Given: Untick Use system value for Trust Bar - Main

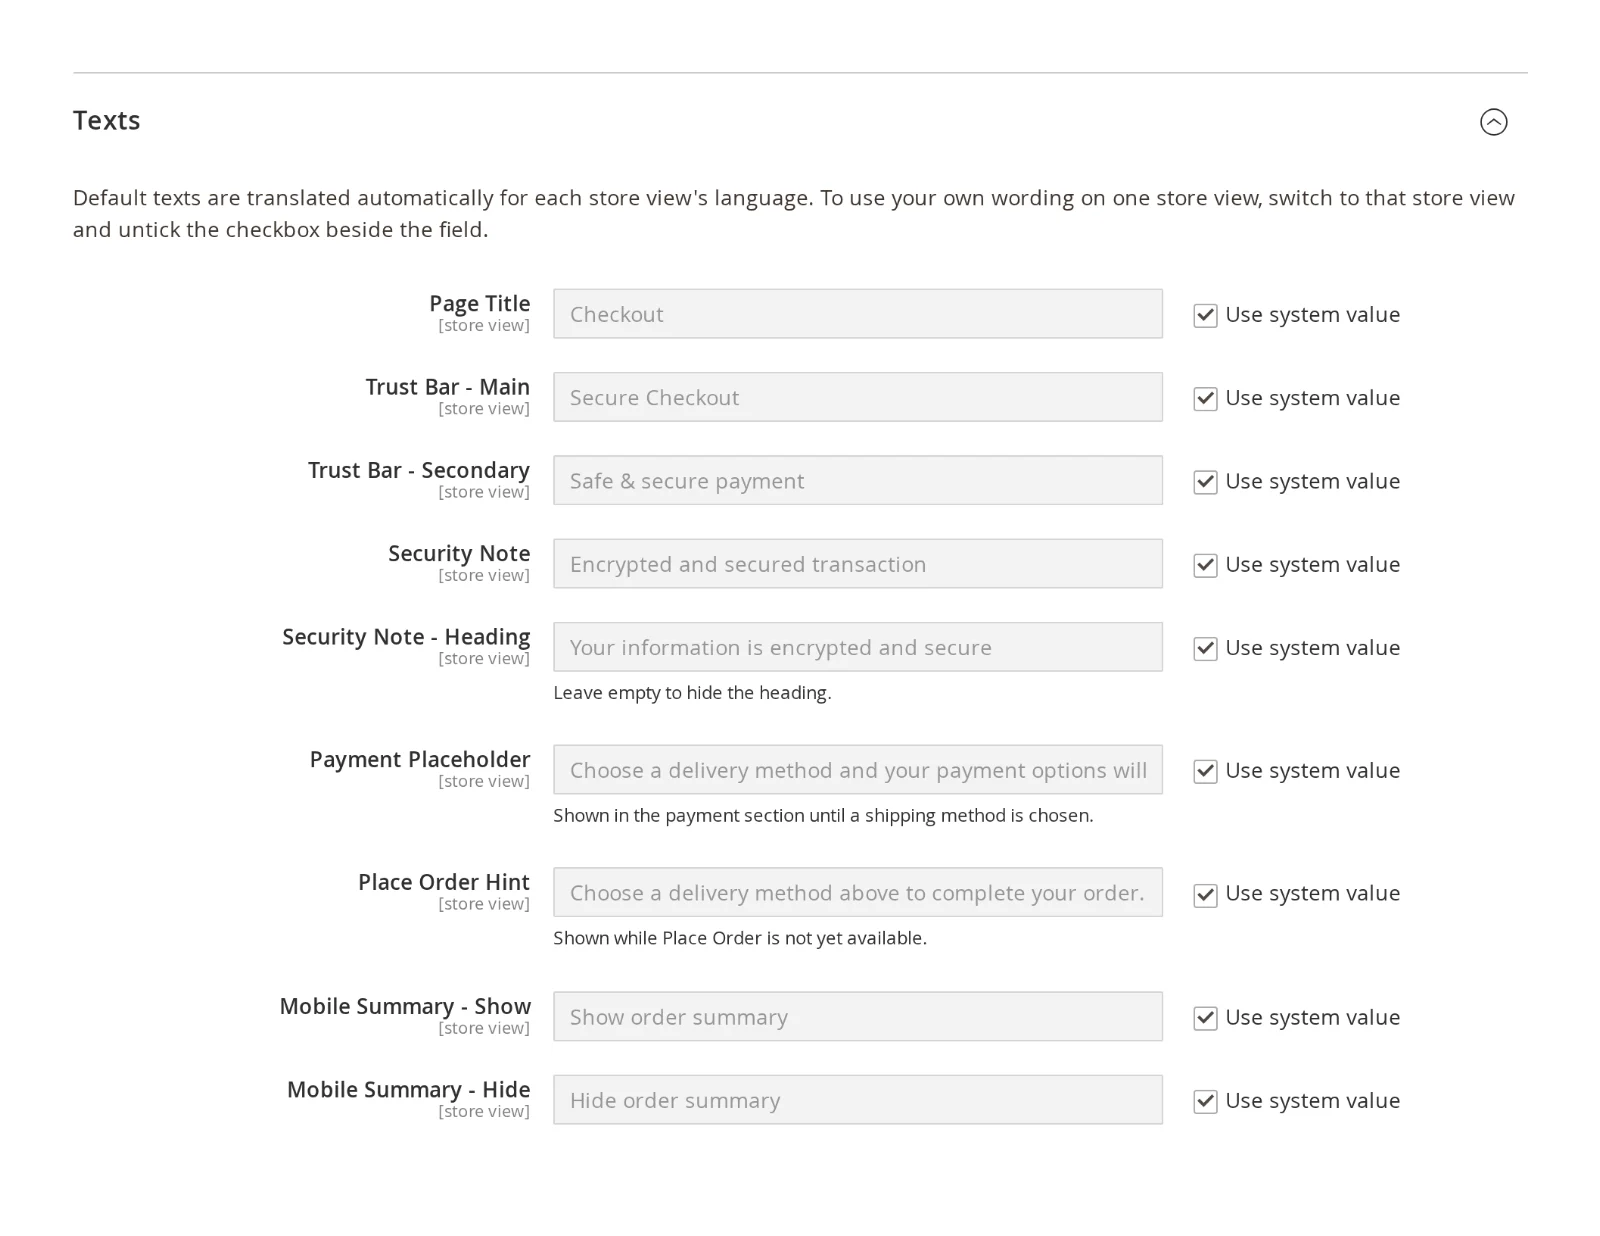Looking at the screenshot, I should click(x=1205, y=398).
